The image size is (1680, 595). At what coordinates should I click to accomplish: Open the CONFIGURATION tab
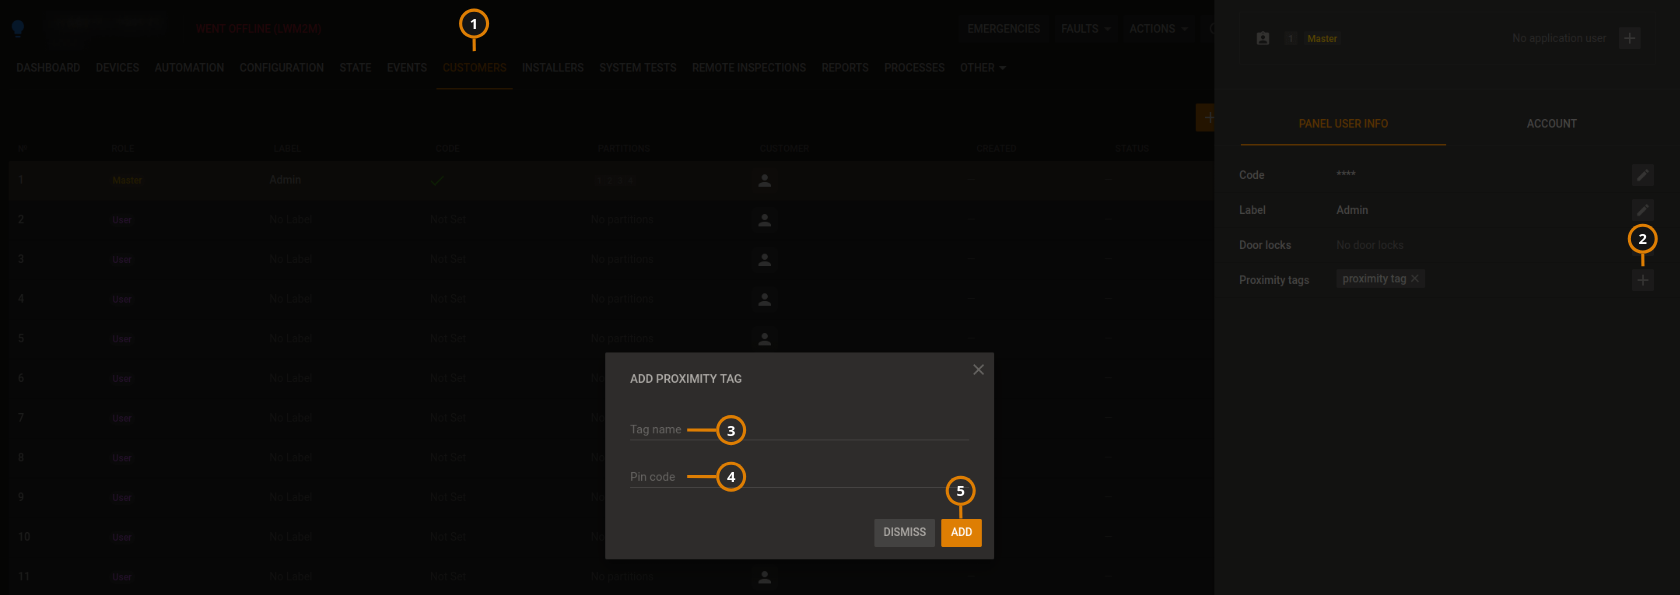pyautogui.click(x=282, y=68)
